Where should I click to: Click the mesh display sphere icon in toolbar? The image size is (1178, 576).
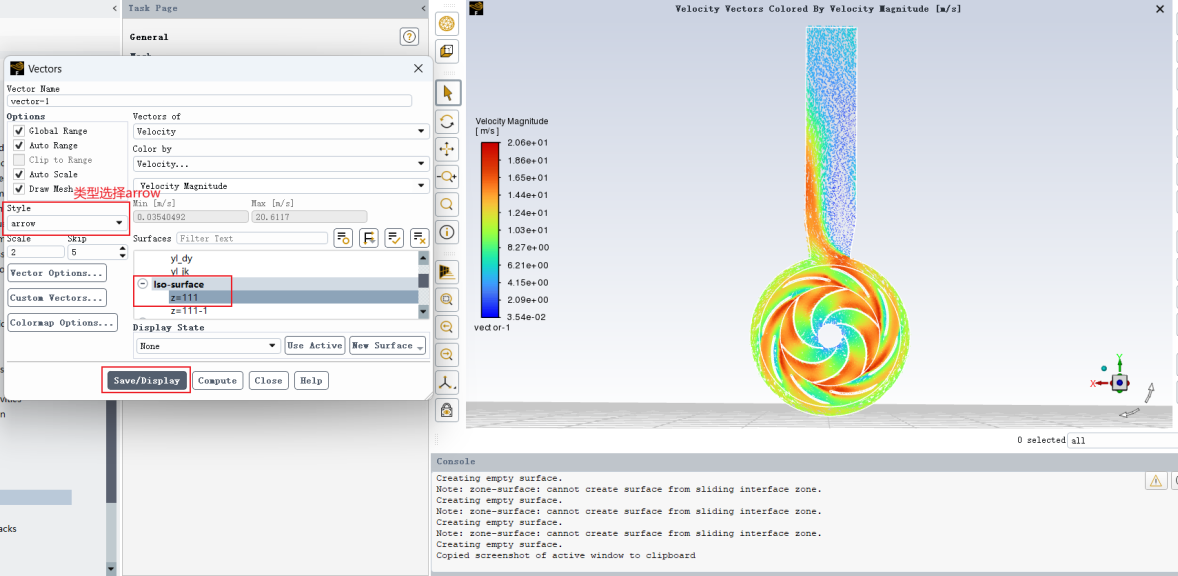tap(447, 24)
